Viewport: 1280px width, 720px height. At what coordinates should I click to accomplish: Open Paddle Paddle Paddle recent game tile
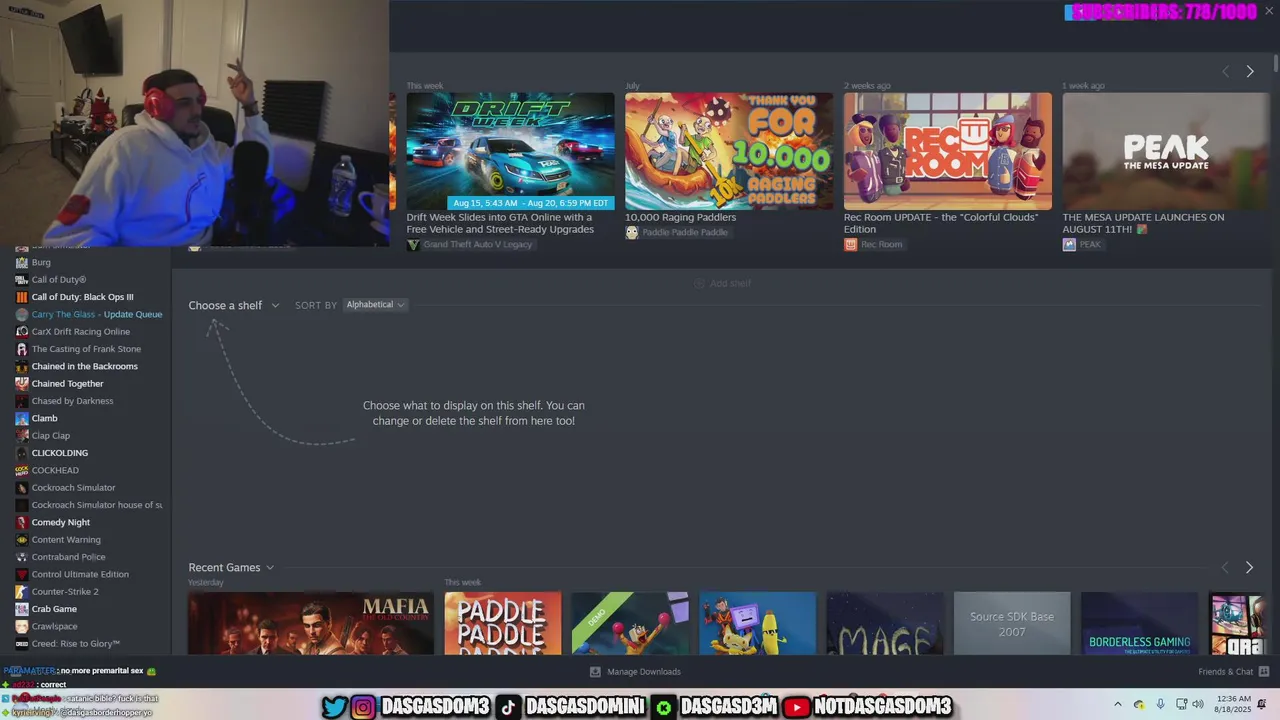tap(503, 623)
